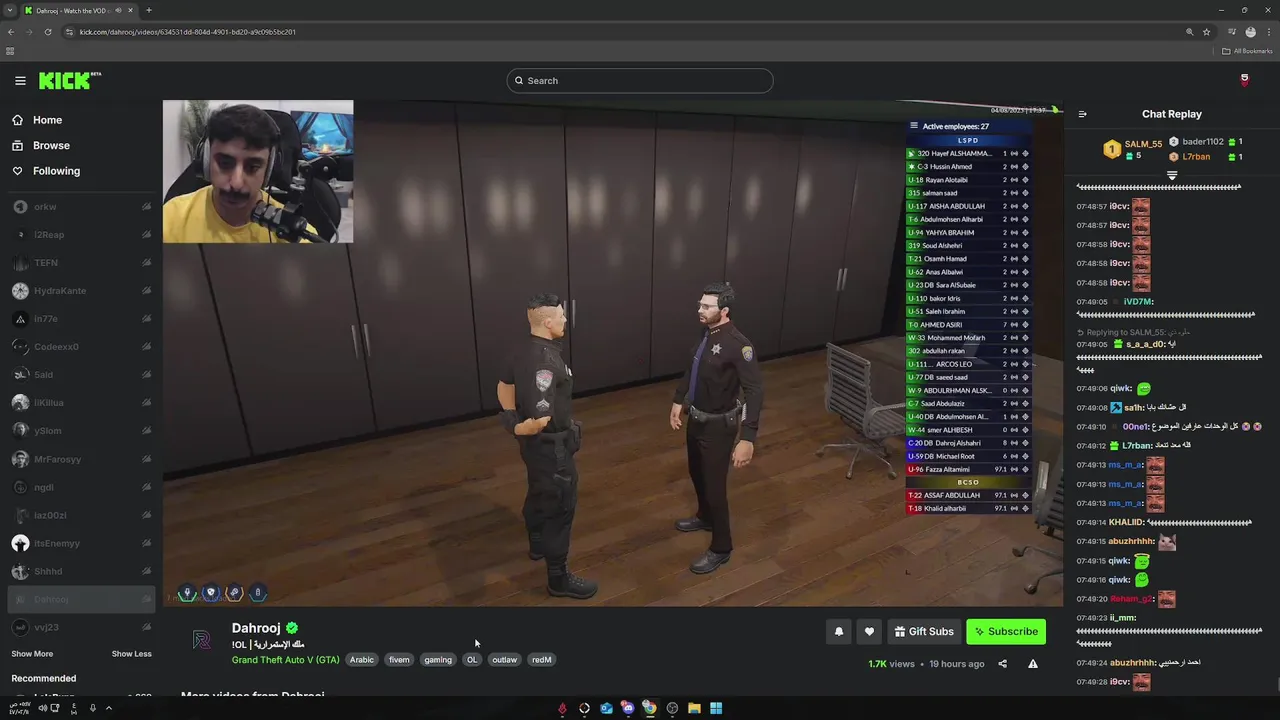
Task: Open followed channel itsEnemyy
Action: click(x=80, y=543)
